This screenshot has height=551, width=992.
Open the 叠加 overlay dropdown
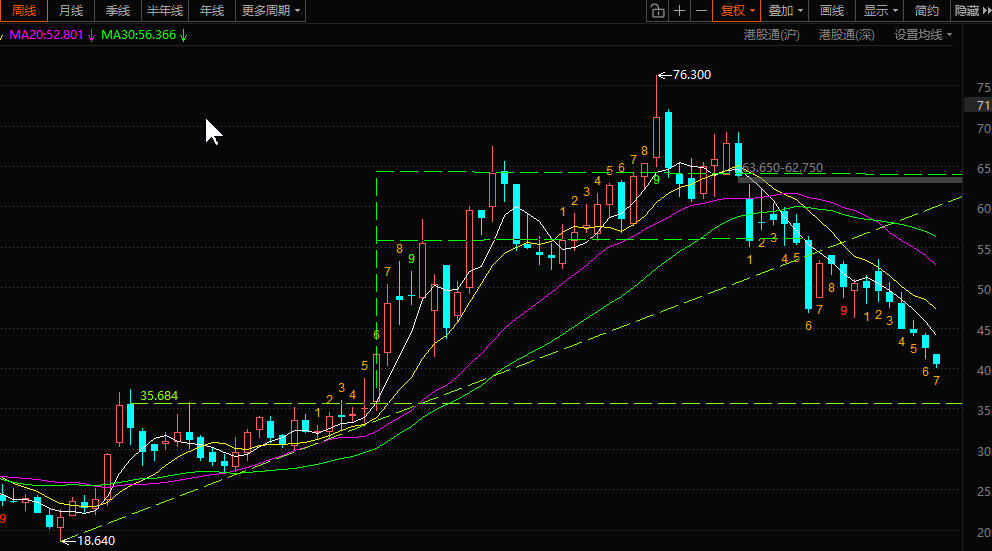coord(785,11)
